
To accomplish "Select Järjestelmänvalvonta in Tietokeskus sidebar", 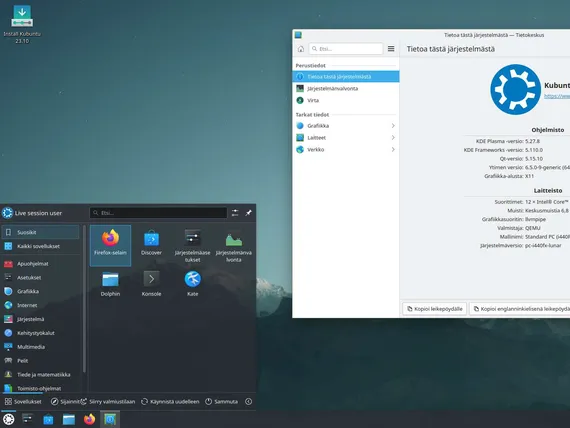I will [346, 88].
